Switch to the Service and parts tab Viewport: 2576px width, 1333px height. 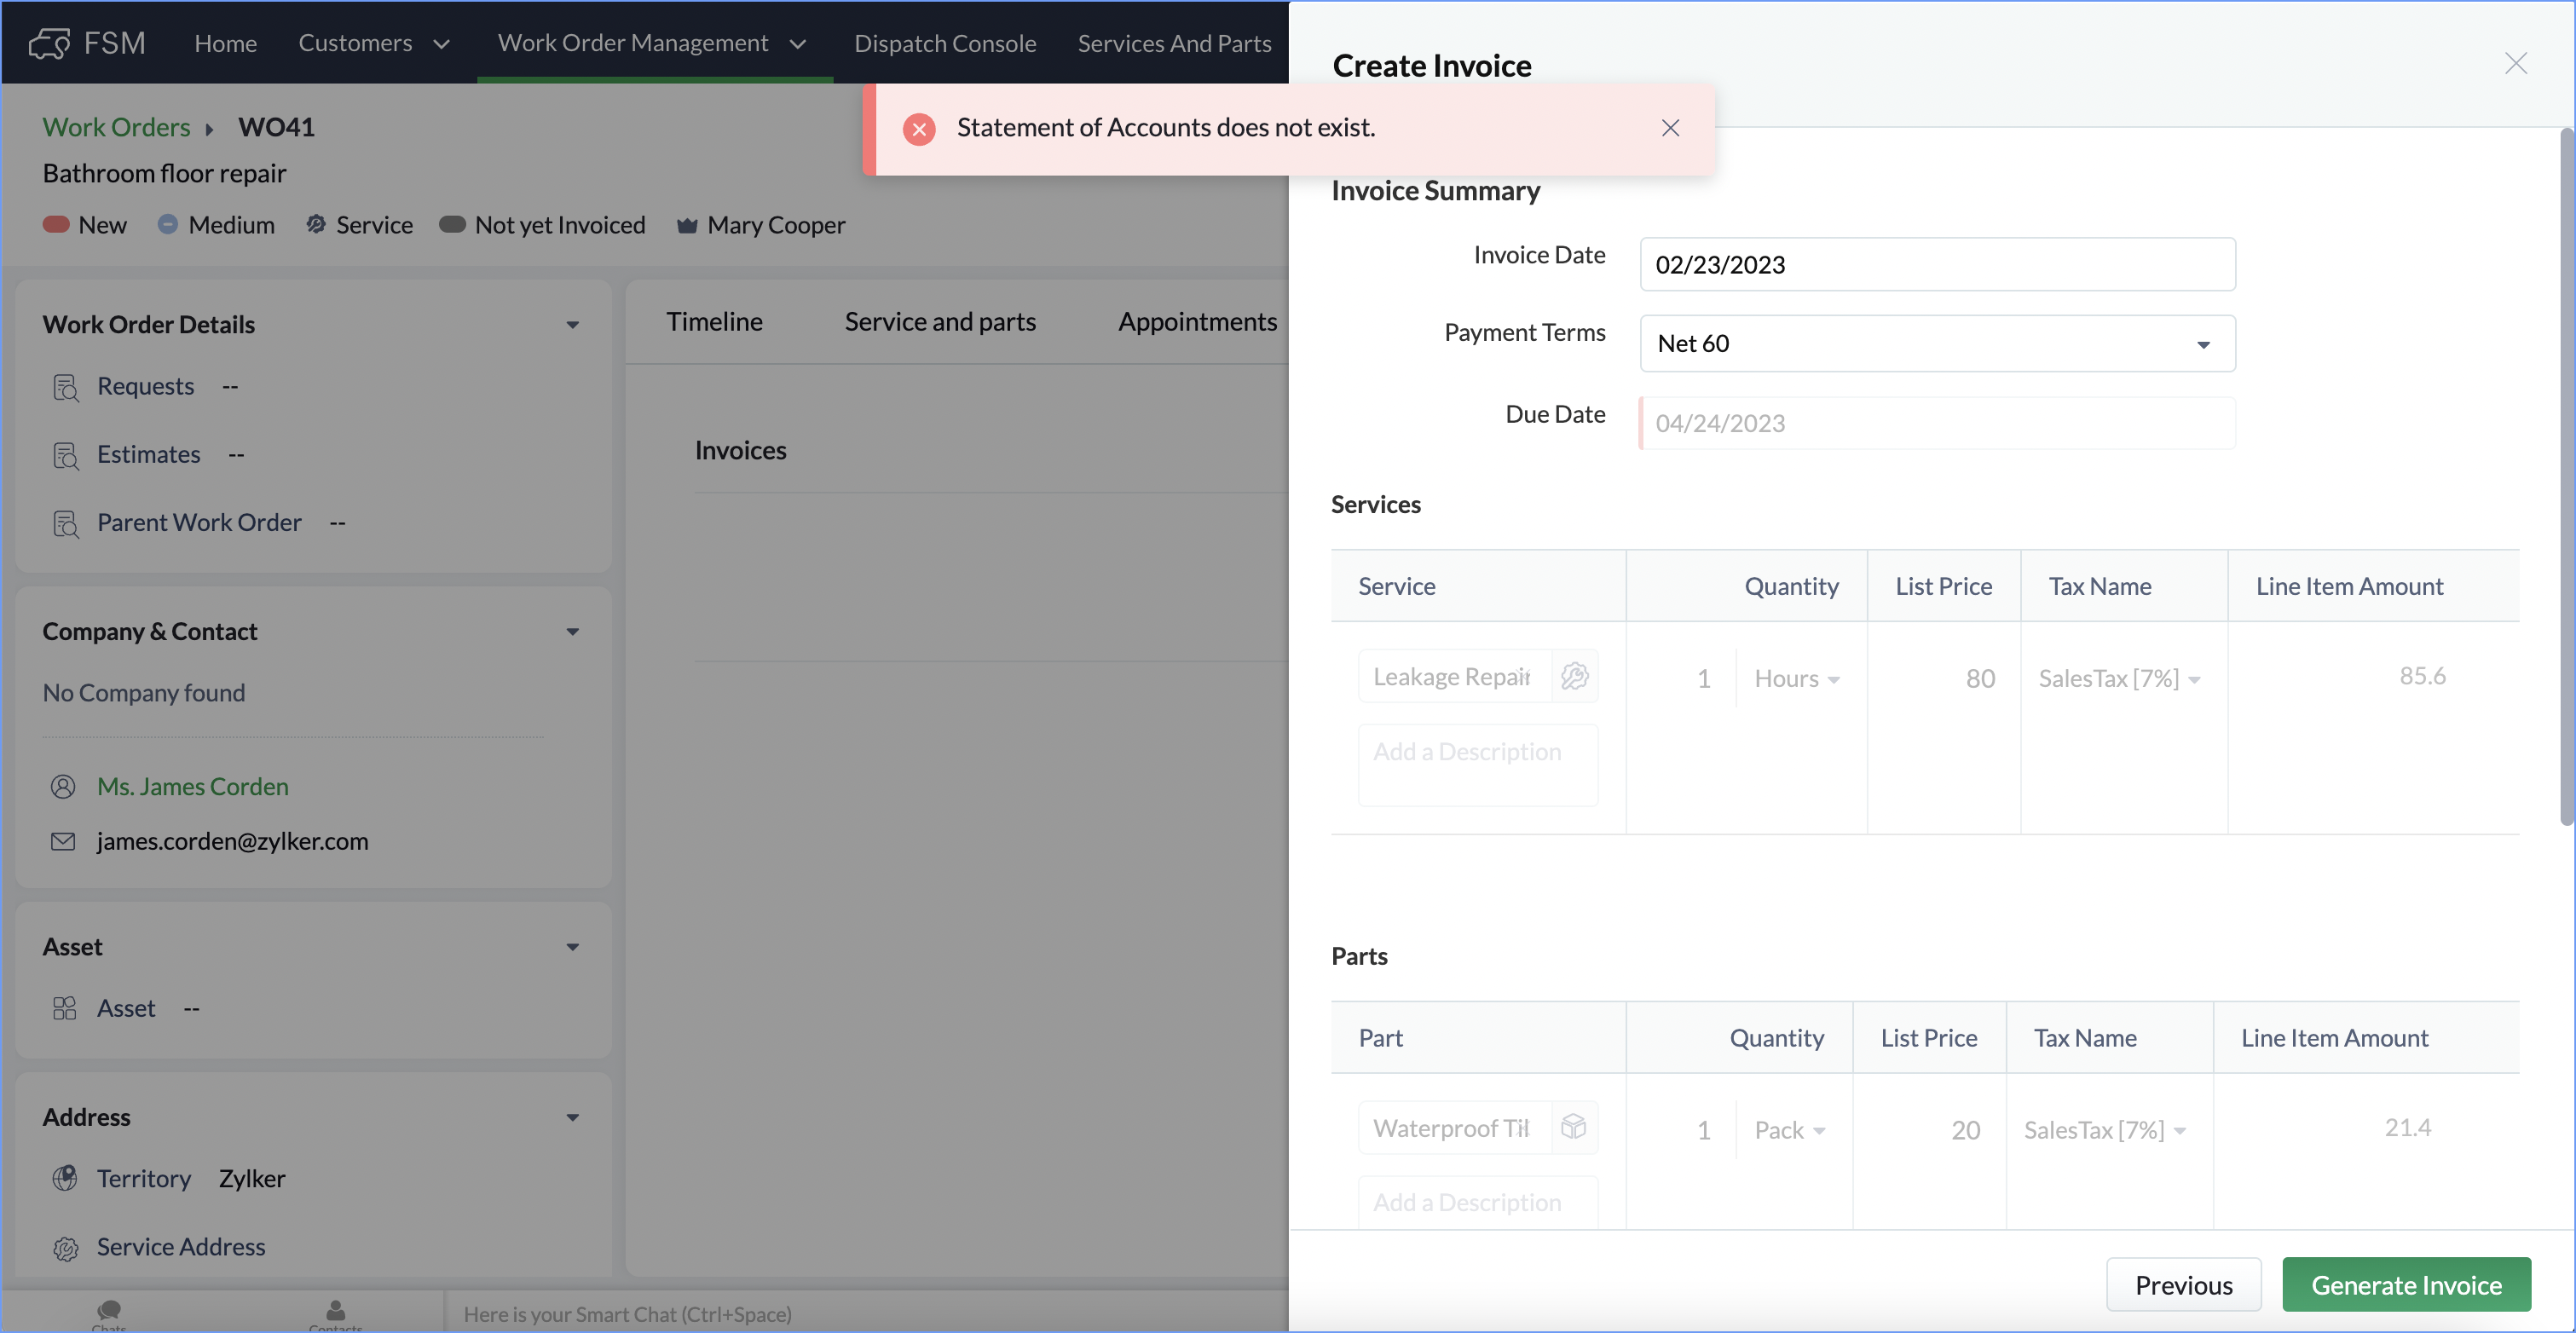[x=939, y=322]
